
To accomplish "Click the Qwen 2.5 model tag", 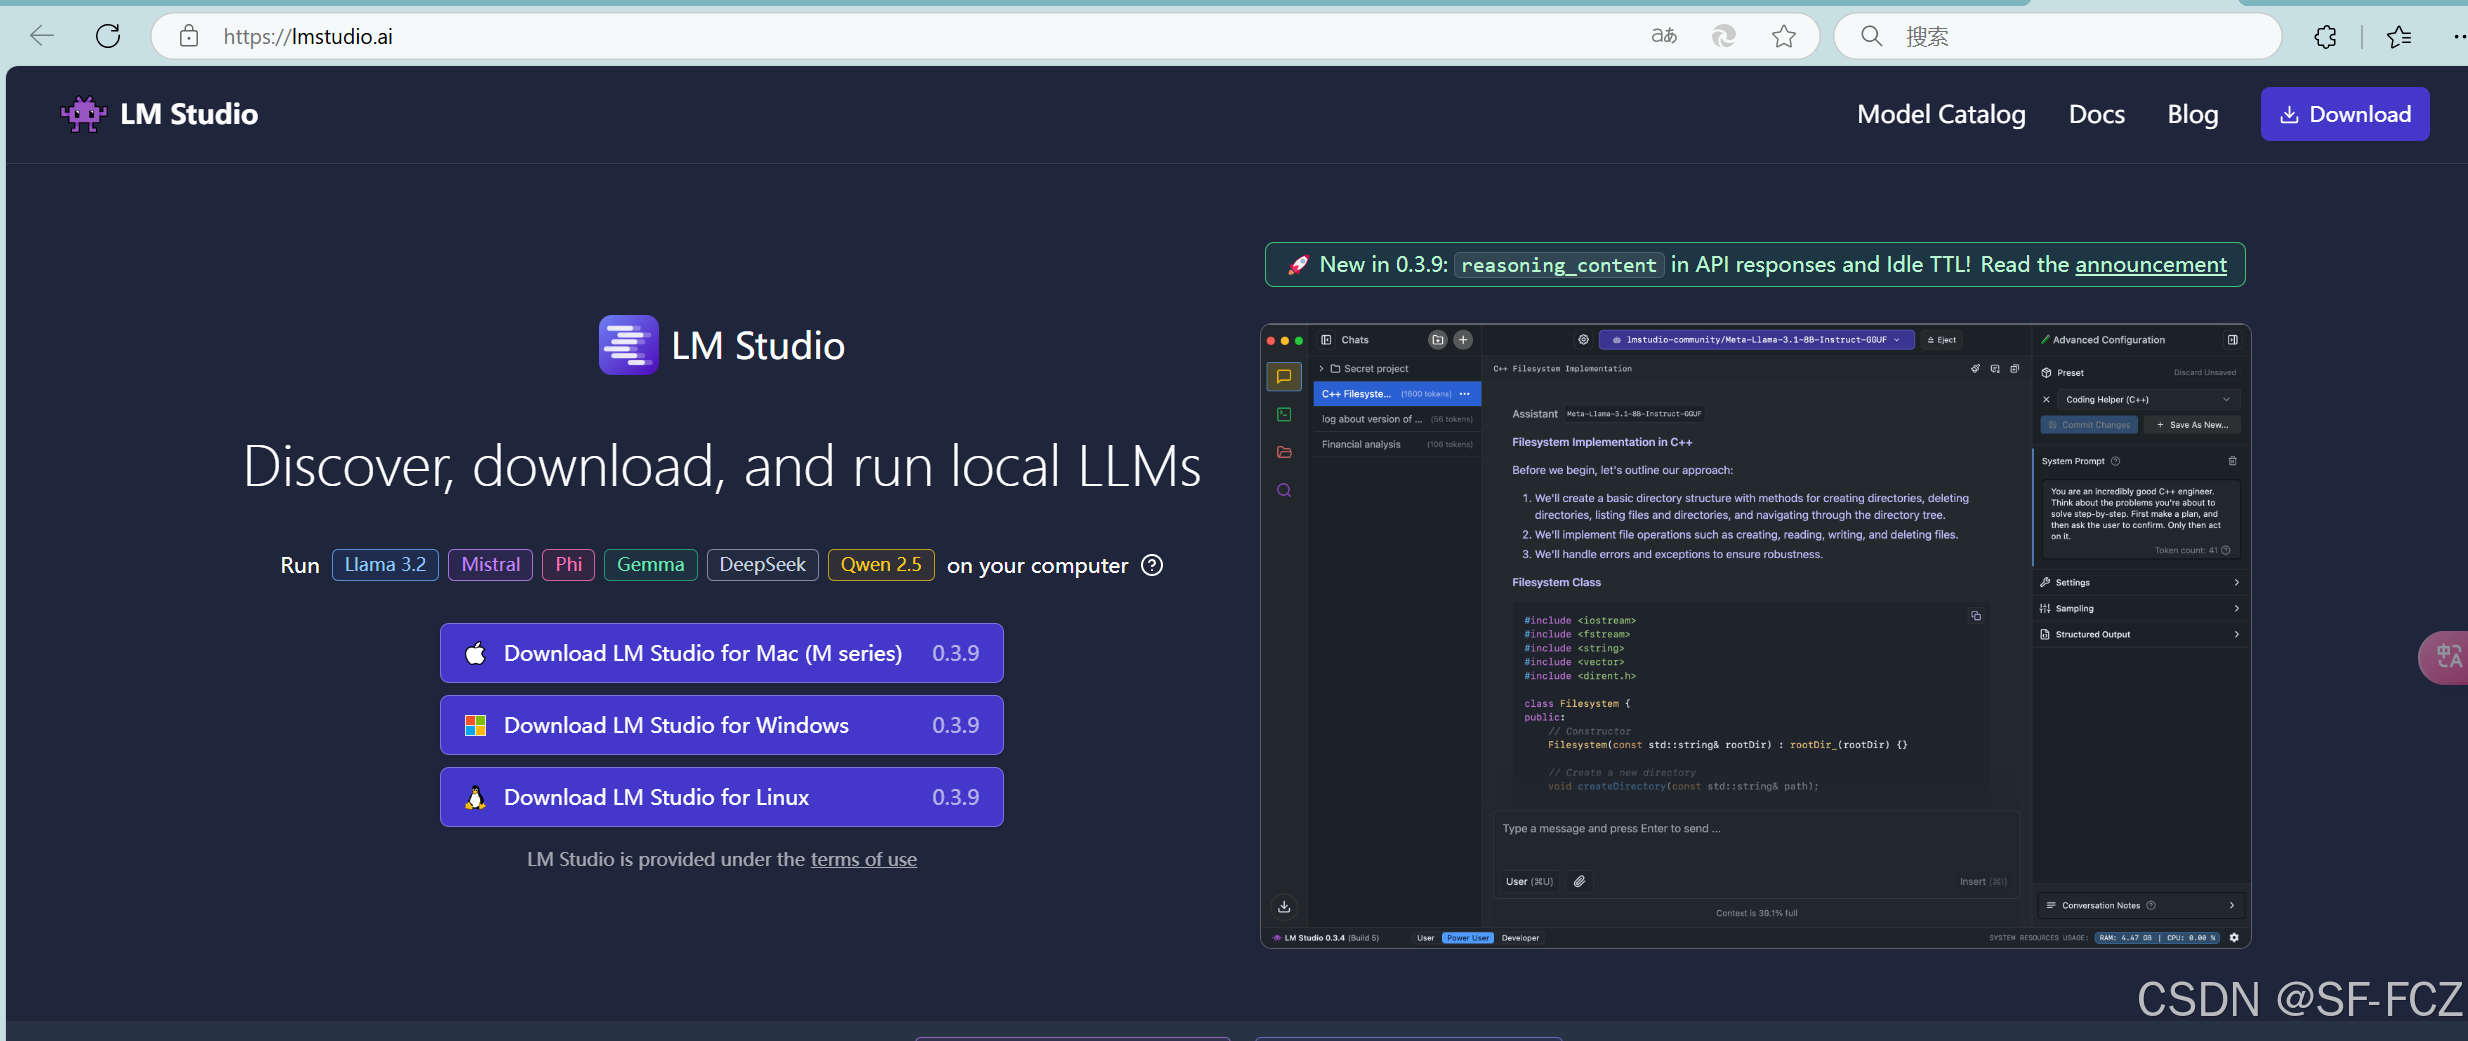I will (x=881, y=565).
